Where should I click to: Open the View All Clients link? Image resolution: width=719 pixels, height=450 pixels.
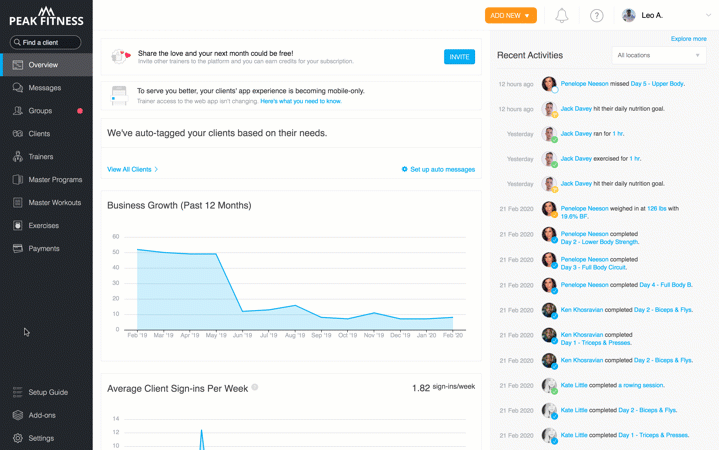[x=132, y=170]
